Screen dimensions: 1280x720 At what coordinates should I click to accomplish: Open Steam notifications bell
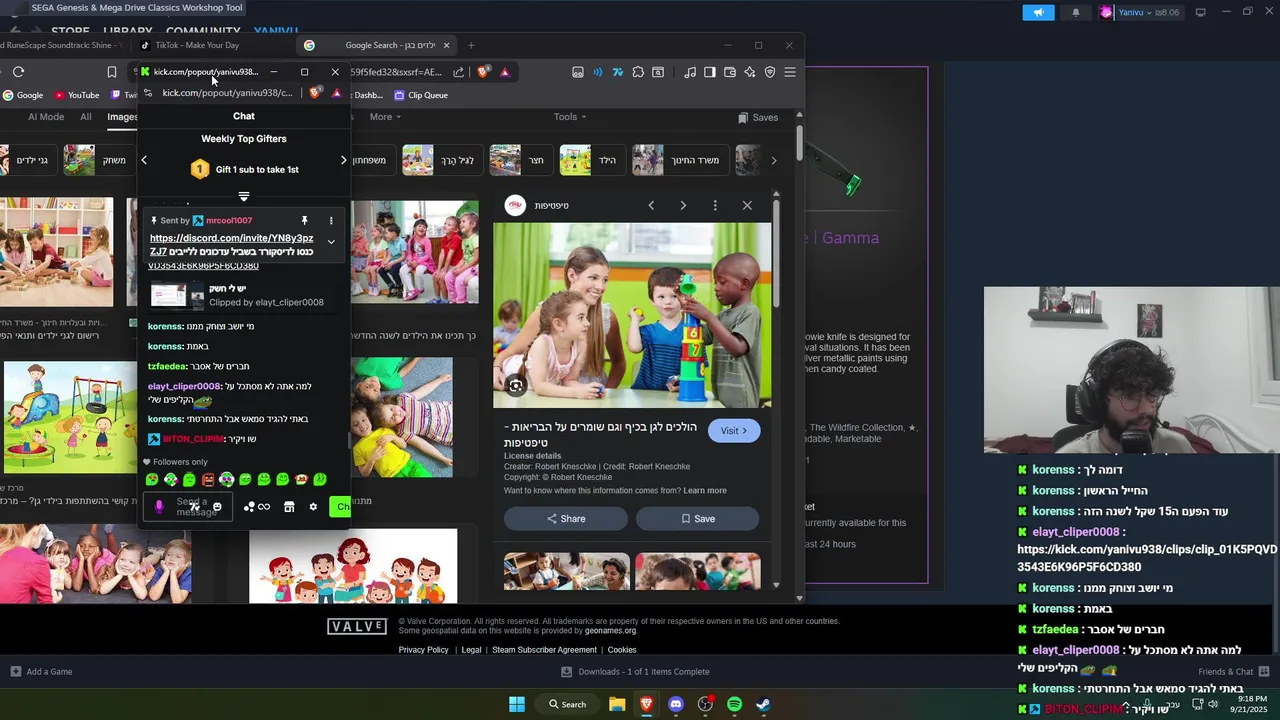pos(1076,12)
